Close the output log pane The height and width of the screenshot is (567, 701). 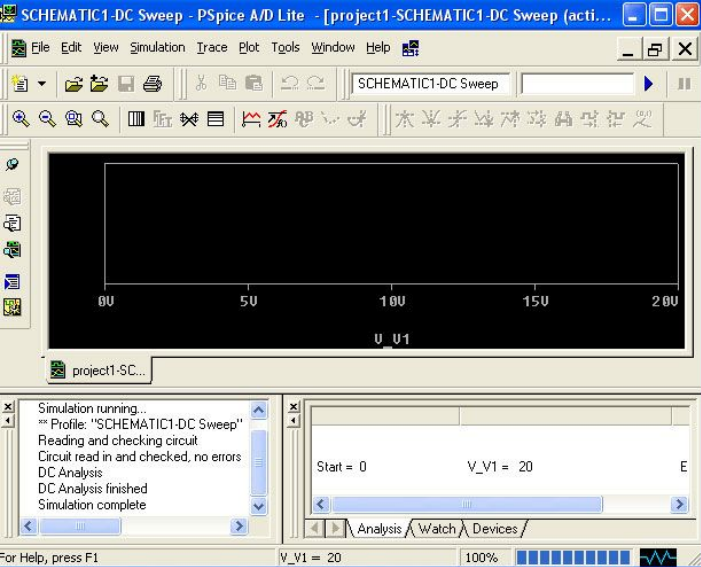click(x=8, y=406)
